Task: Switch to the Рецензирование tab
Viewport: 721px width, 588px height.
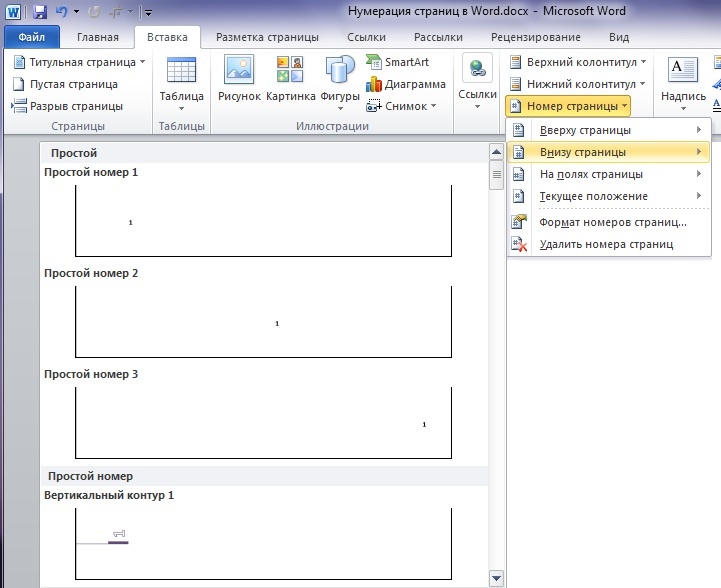Action: tap(536, 37)
